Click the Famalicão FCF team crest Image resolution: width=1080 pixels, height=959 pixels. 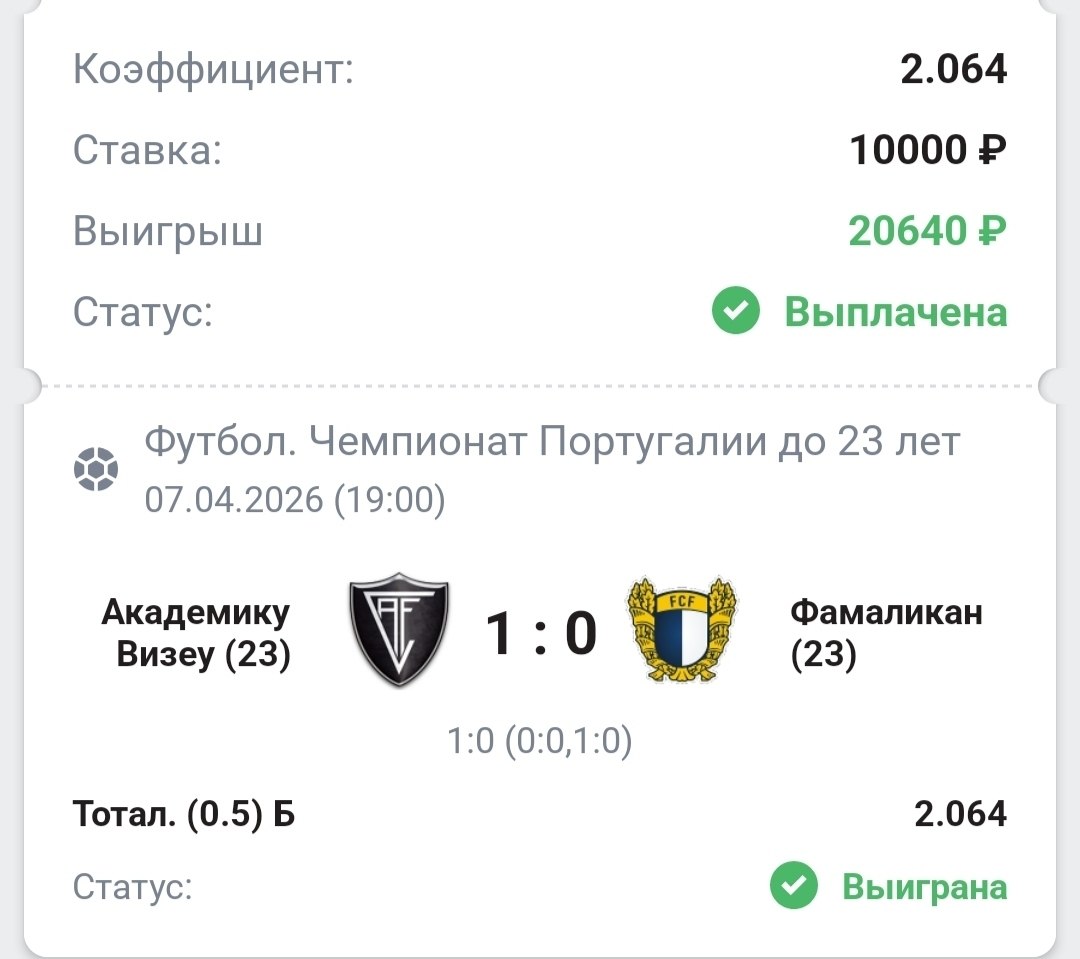click(x=680, y=630)
